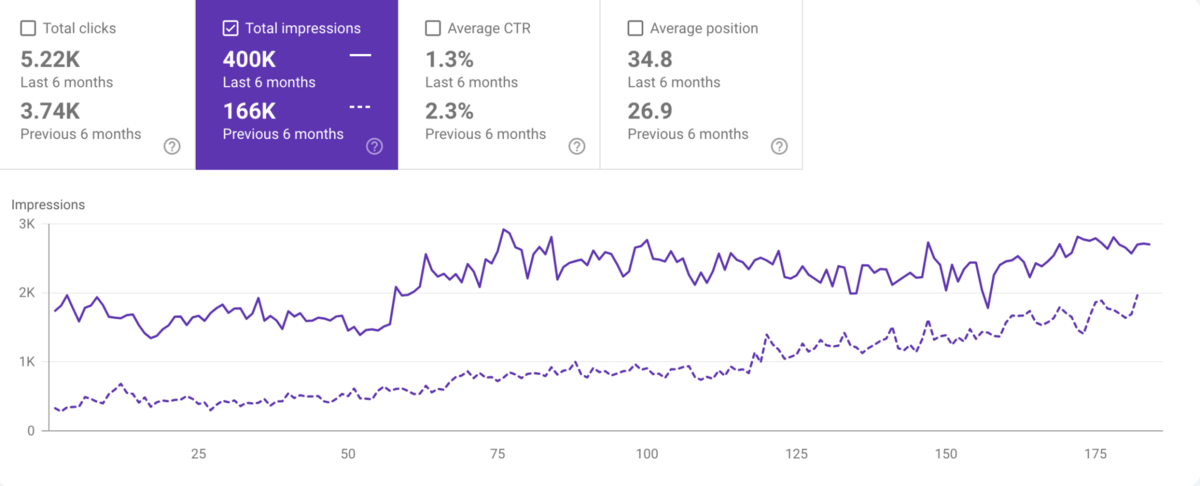The height and width of the screenshot is (486, 1200).
Task: Tick the Average position checkbox
Action: [636, 28]
